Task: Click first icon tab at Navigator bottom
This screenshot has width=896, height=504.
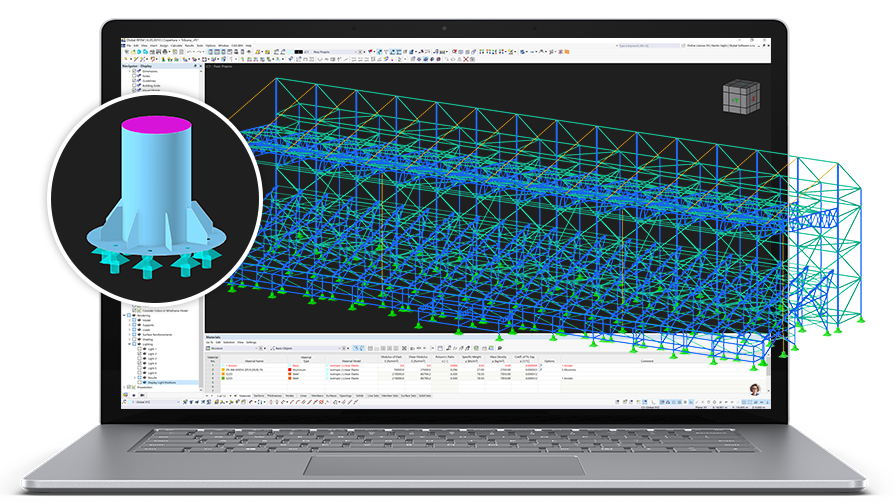Action: (125, 395)
